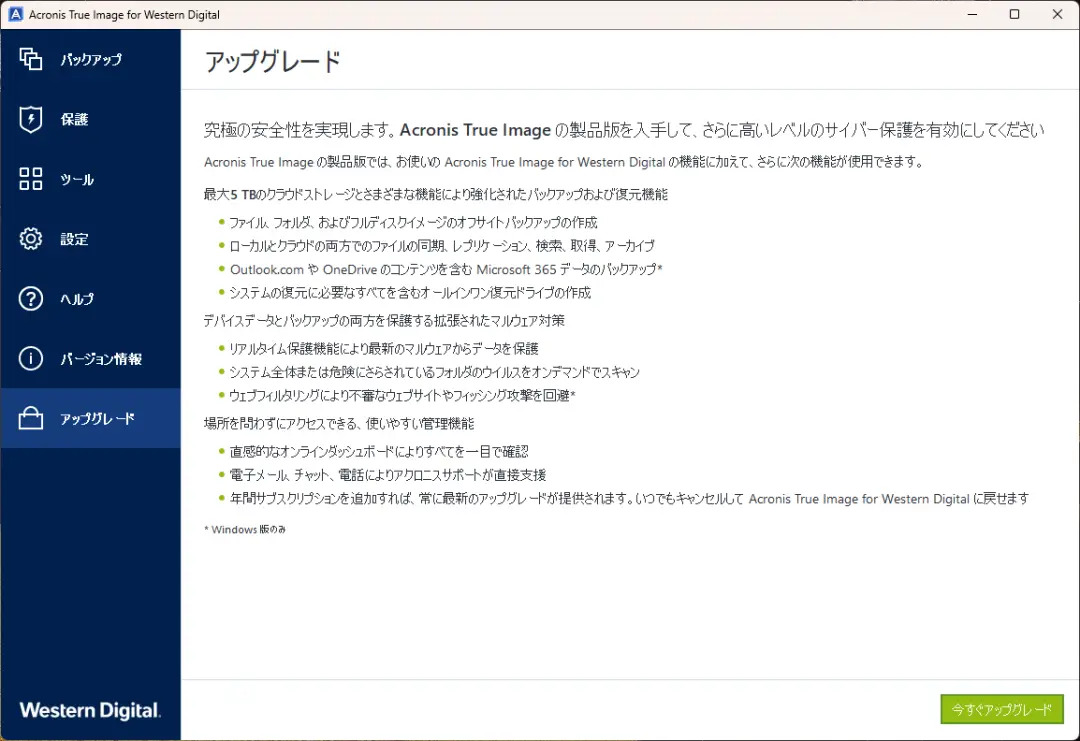This screenshot has height=741, width=1080.
Task: Click the 年間サブスクリプション bullet line
Action: pos(630,499)
